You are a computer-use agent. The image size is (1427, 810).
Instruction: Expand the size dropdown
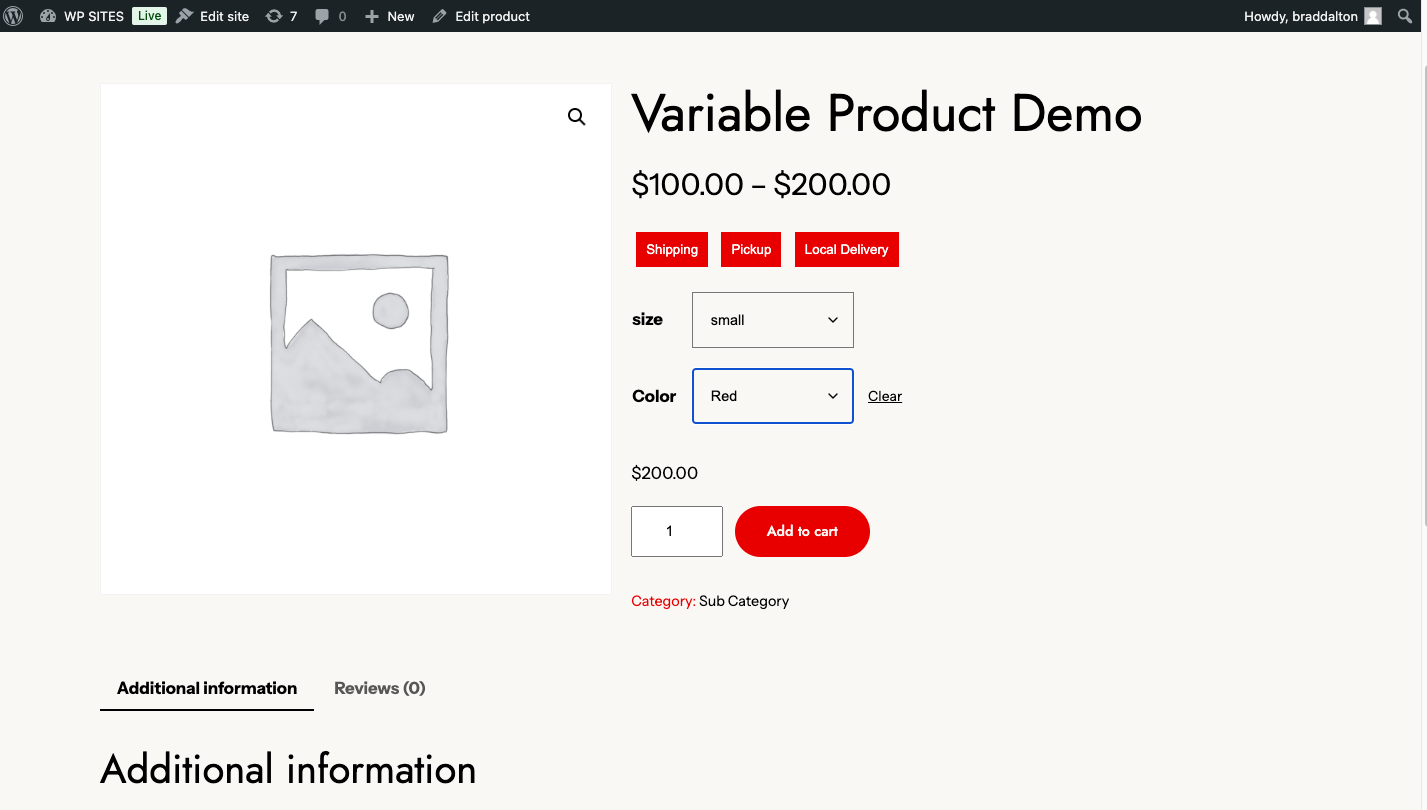(x=772, y=320)
